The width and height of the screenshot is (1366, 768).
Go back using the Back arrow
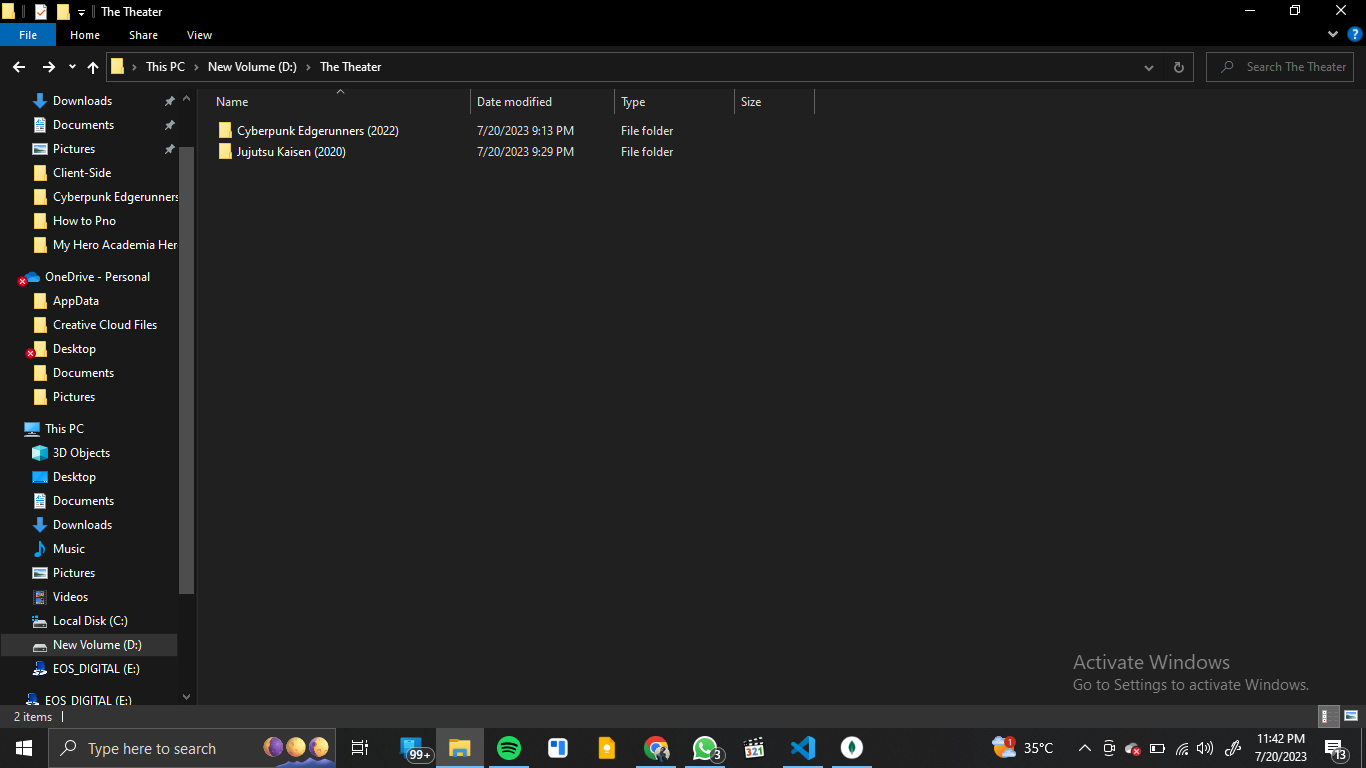click(19, 67)
